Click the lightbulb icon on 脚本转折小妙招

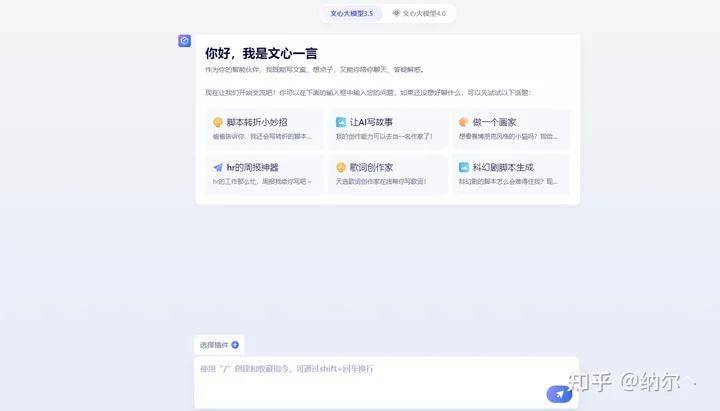pos(218,122)
